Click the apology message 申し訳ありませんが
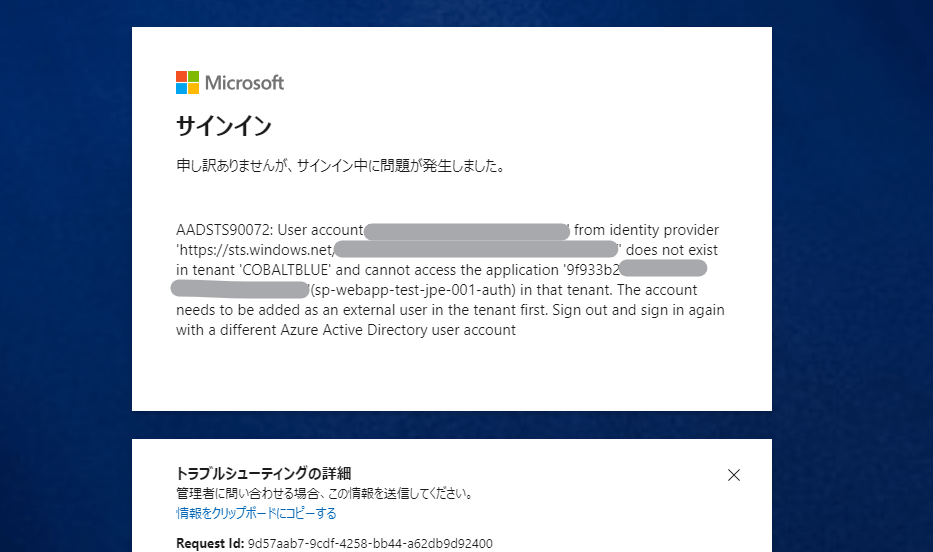The height and width of the screenshot is (552, 933). (340, 166)
